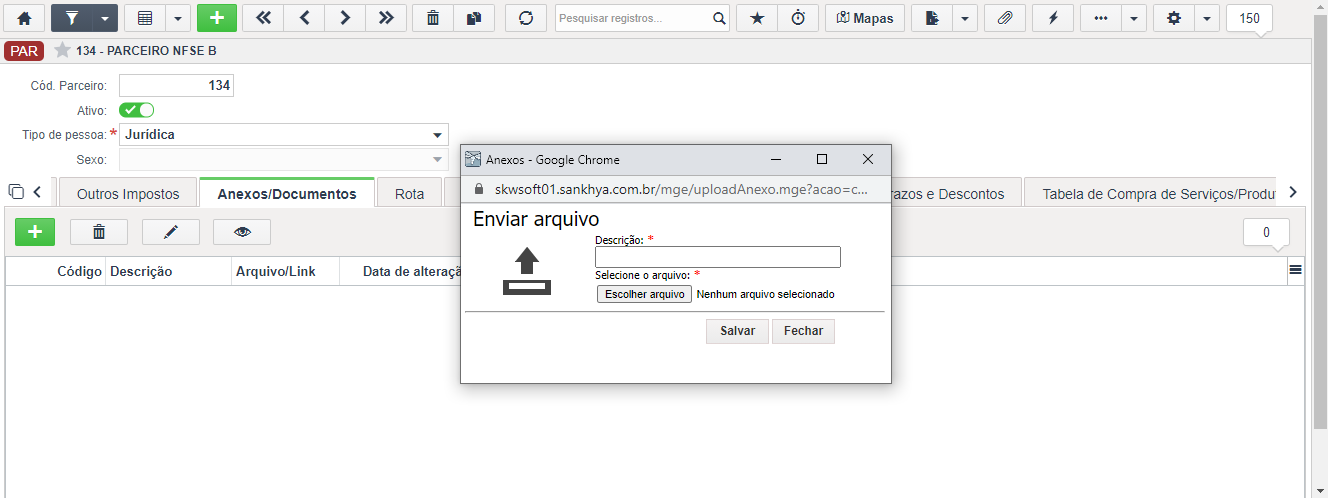Click the upload arrow image
The width and height of the screenshot is (1328, 498).
(526, 273)
